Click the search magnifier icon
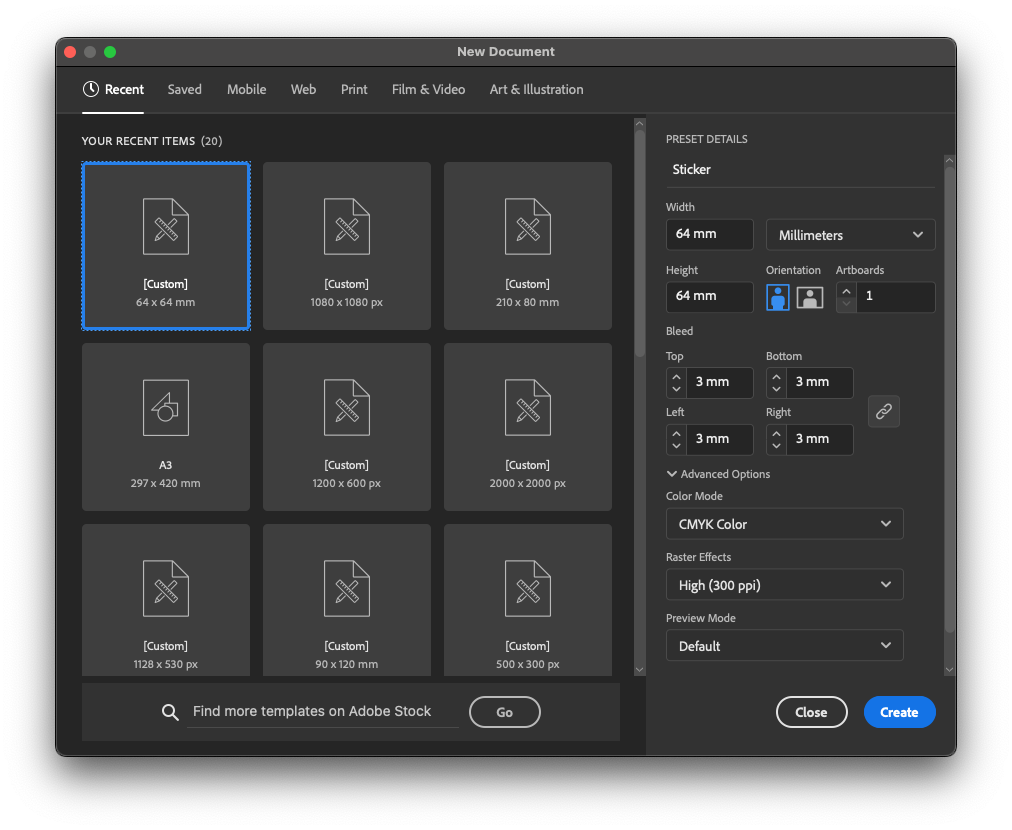 click(x=170, y=712)
